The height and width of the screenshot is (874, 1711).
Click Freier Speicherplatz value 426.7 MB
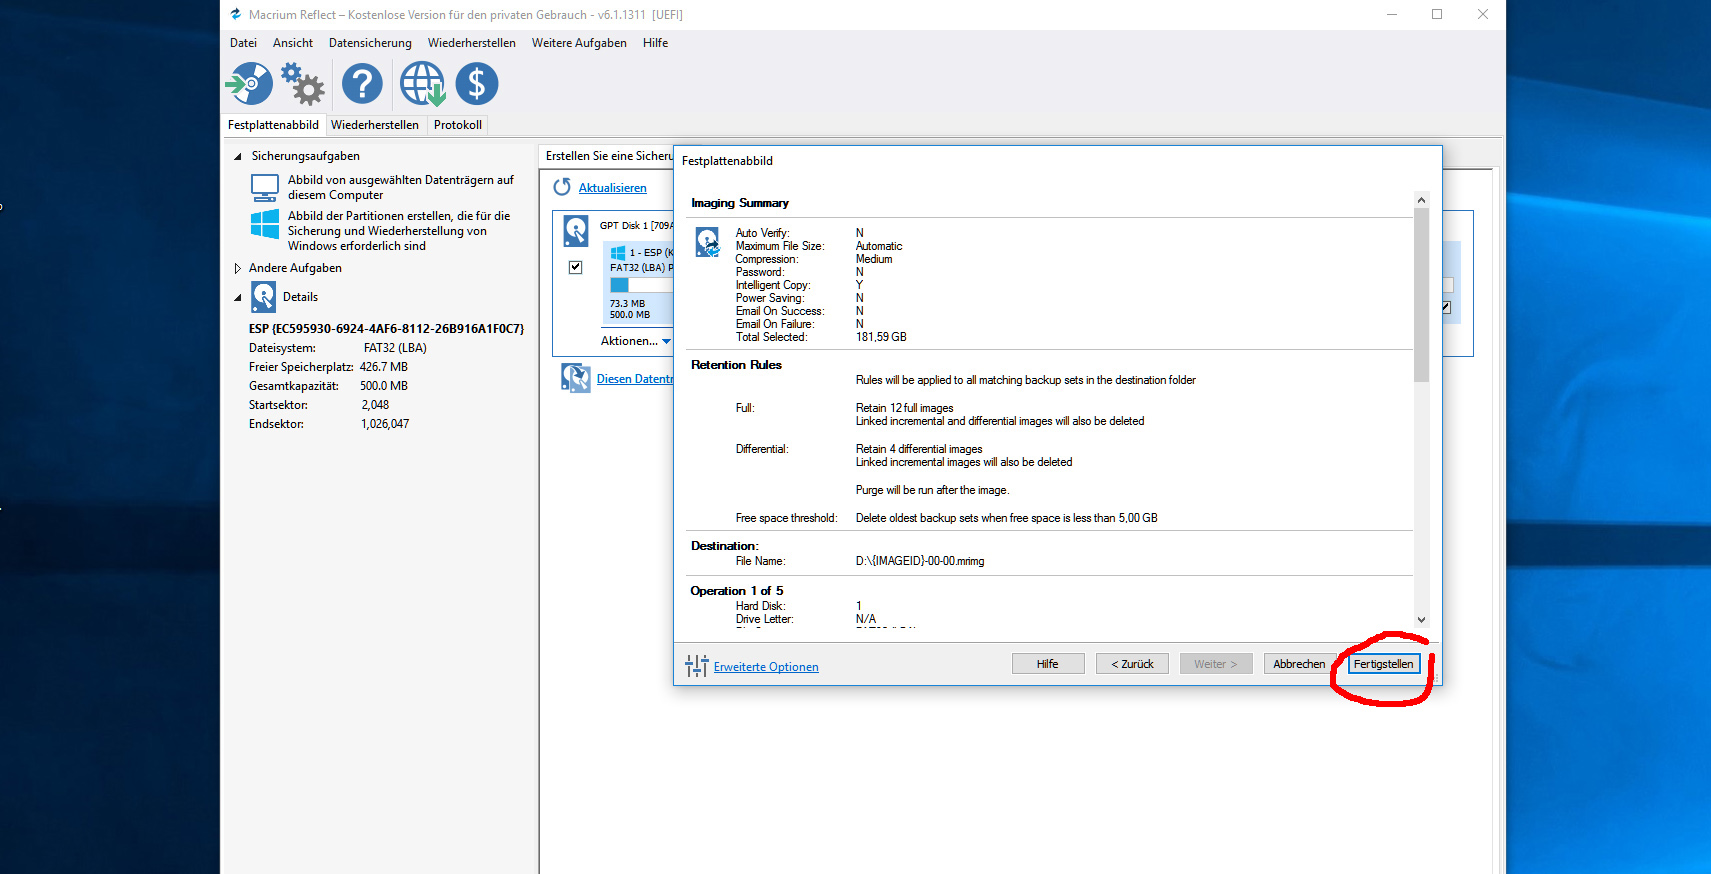(384, 367)
